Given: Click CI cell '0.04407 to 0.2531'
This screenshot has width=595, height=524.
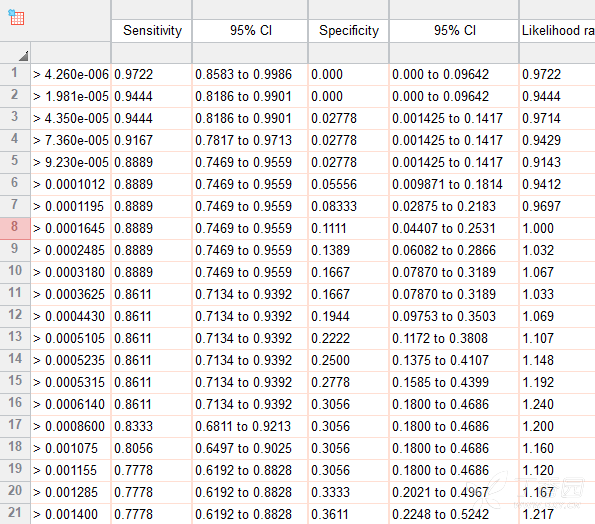Looking at the screenshot, I should pyautogui.click(x=454, y=228).
